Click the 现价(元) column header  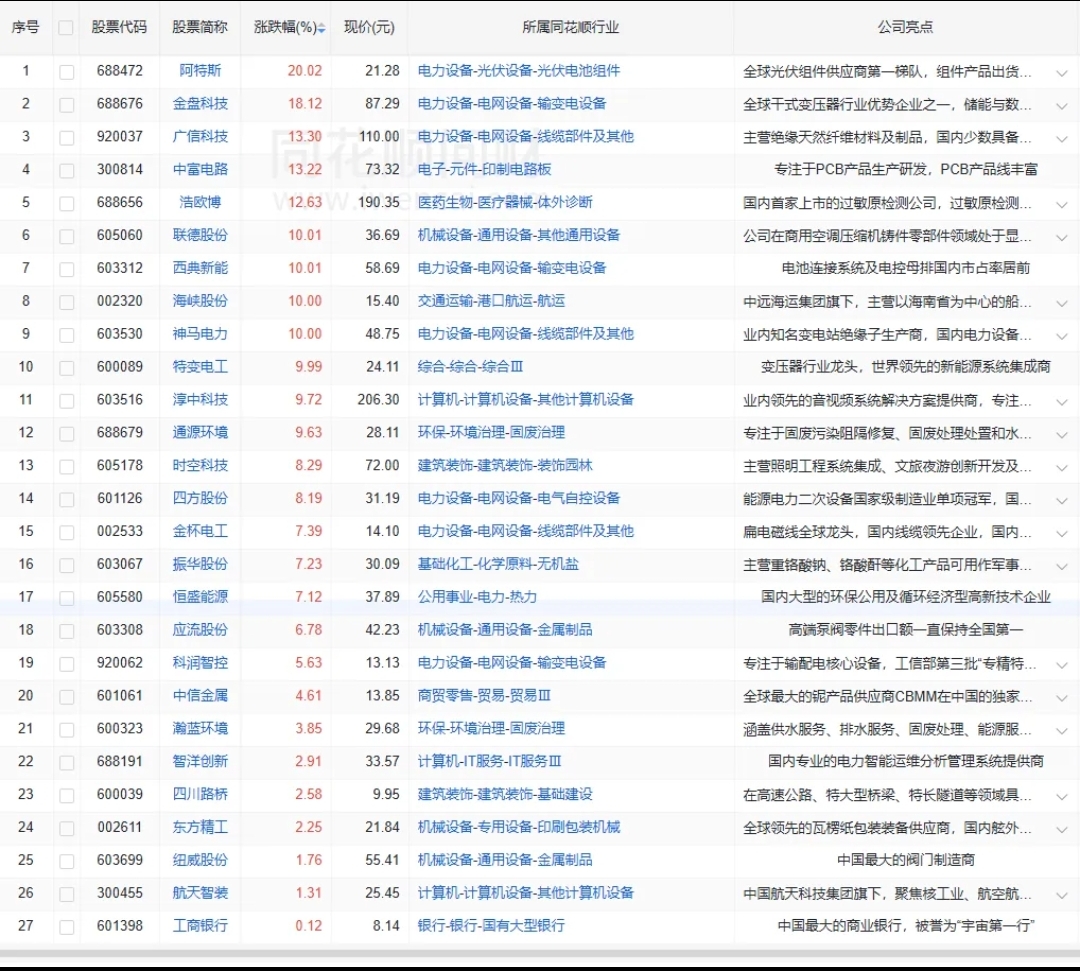coord(369,28)
